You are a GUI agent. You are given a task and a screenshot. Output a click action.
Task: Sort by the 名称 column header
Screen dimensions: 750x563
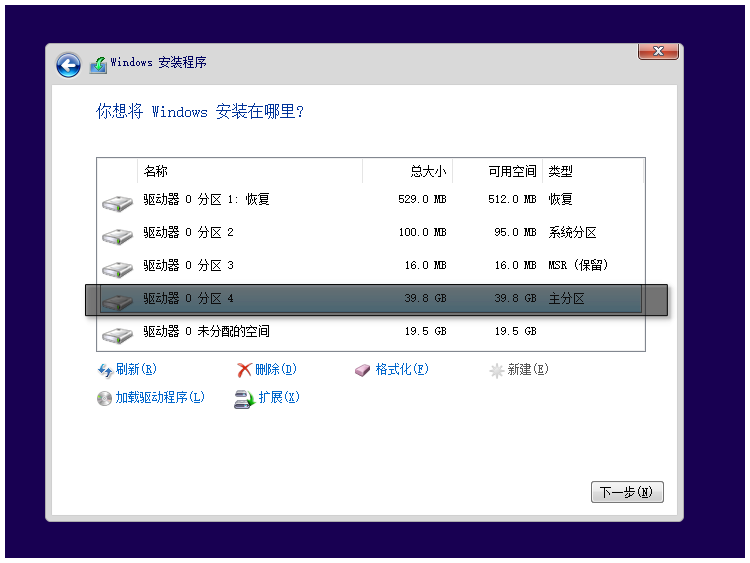pos(250,171)
